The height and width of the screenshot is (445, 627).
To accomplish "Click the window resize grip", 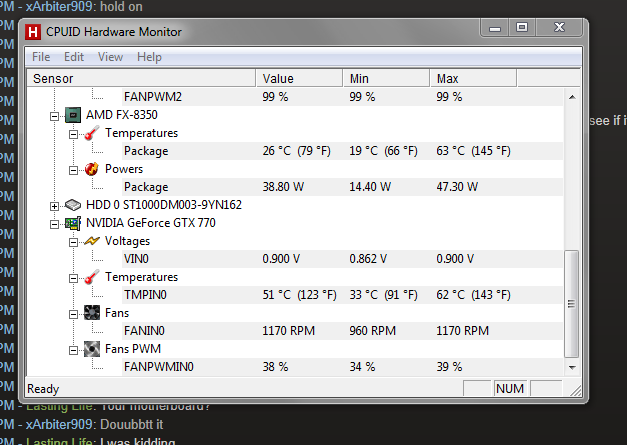I will point(575,391).
